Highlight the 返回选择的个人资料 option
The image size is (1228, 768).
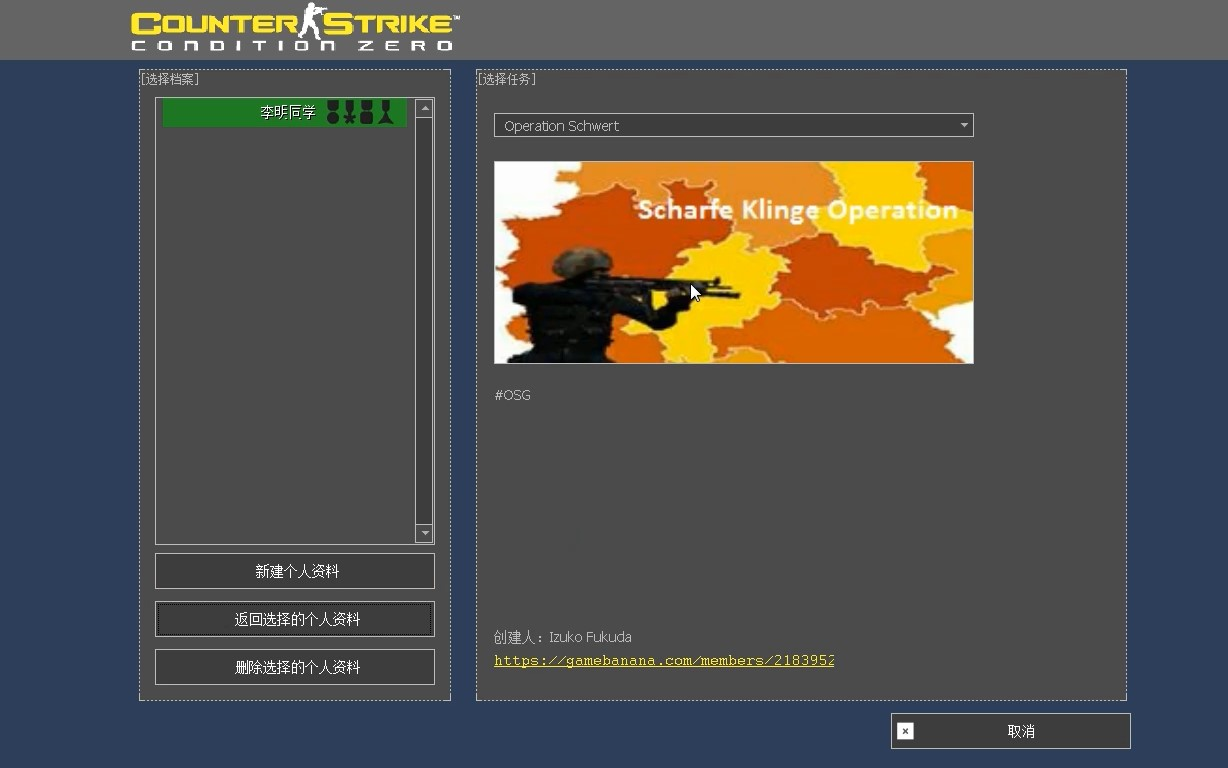pyautogui.click(x=294, y=618)
